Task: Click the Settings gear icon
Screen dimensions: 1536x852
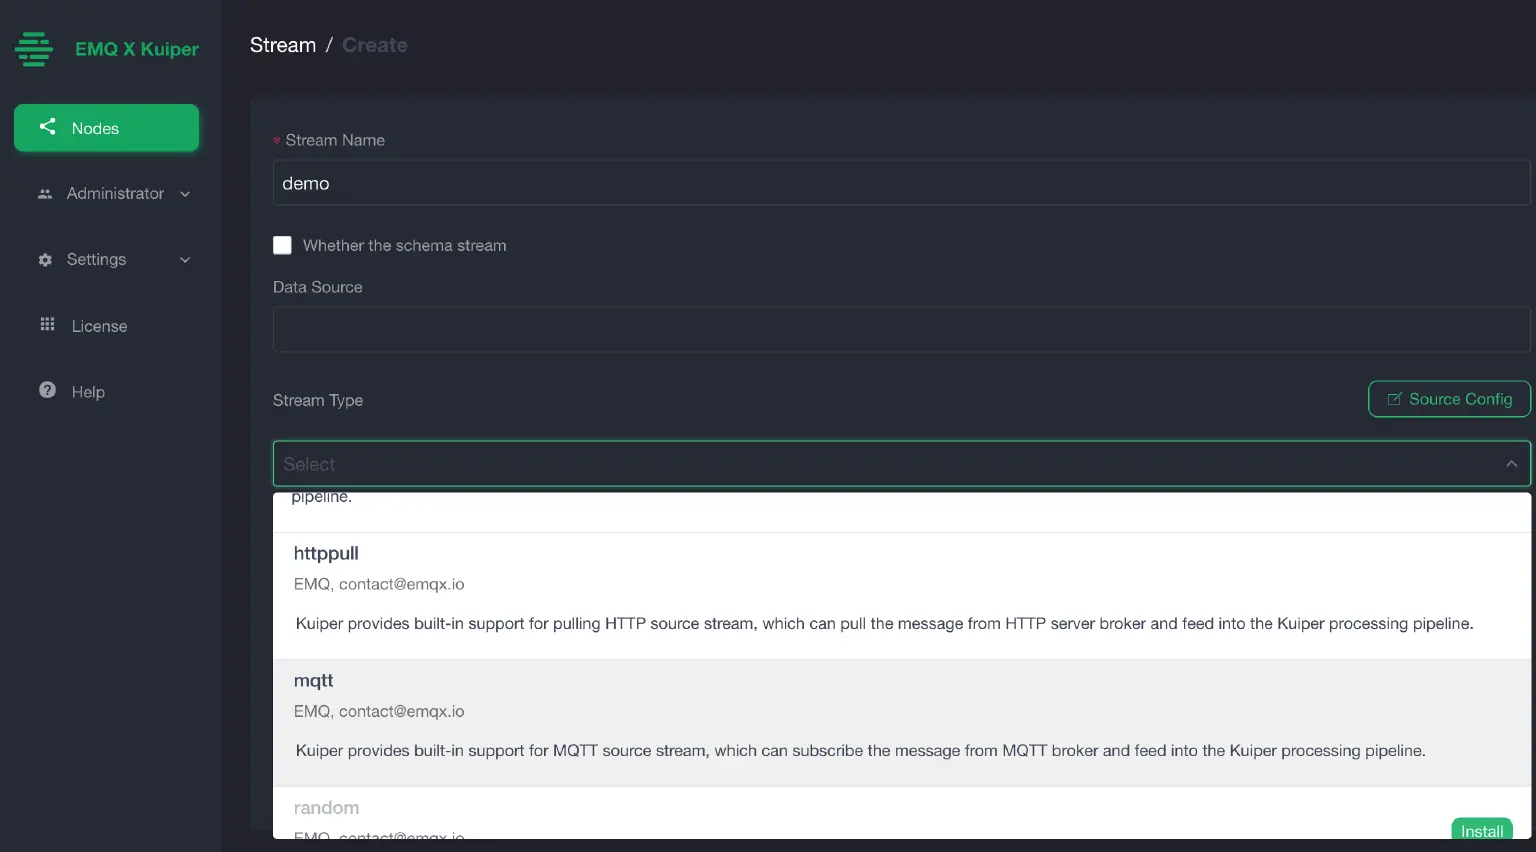Action: pyautogui.click(x=45, y=260)
